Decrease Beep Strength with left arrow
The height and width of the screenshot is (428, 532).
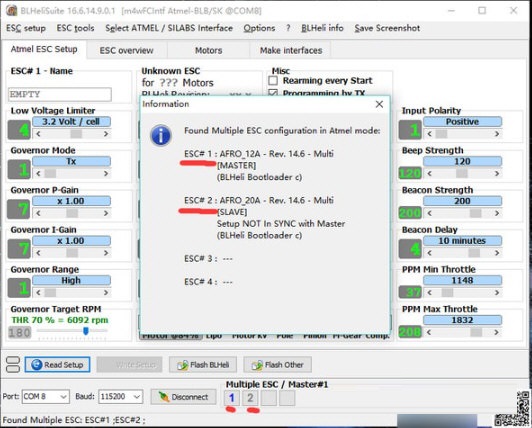tap(430, 173)
